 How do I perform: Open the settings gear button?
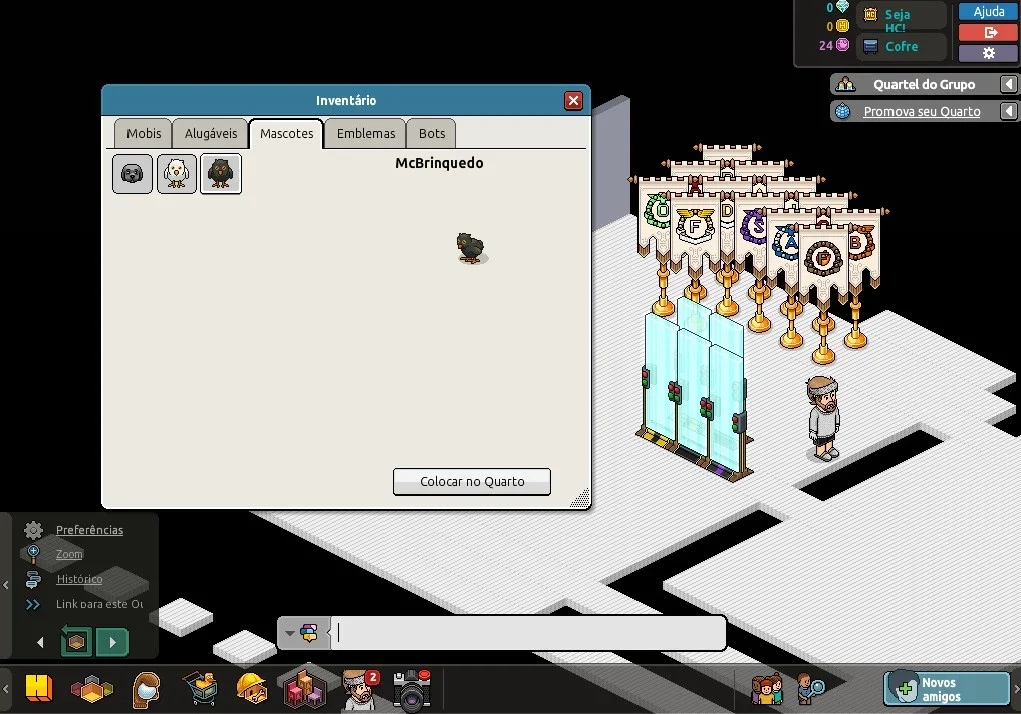tap(988, 53)
